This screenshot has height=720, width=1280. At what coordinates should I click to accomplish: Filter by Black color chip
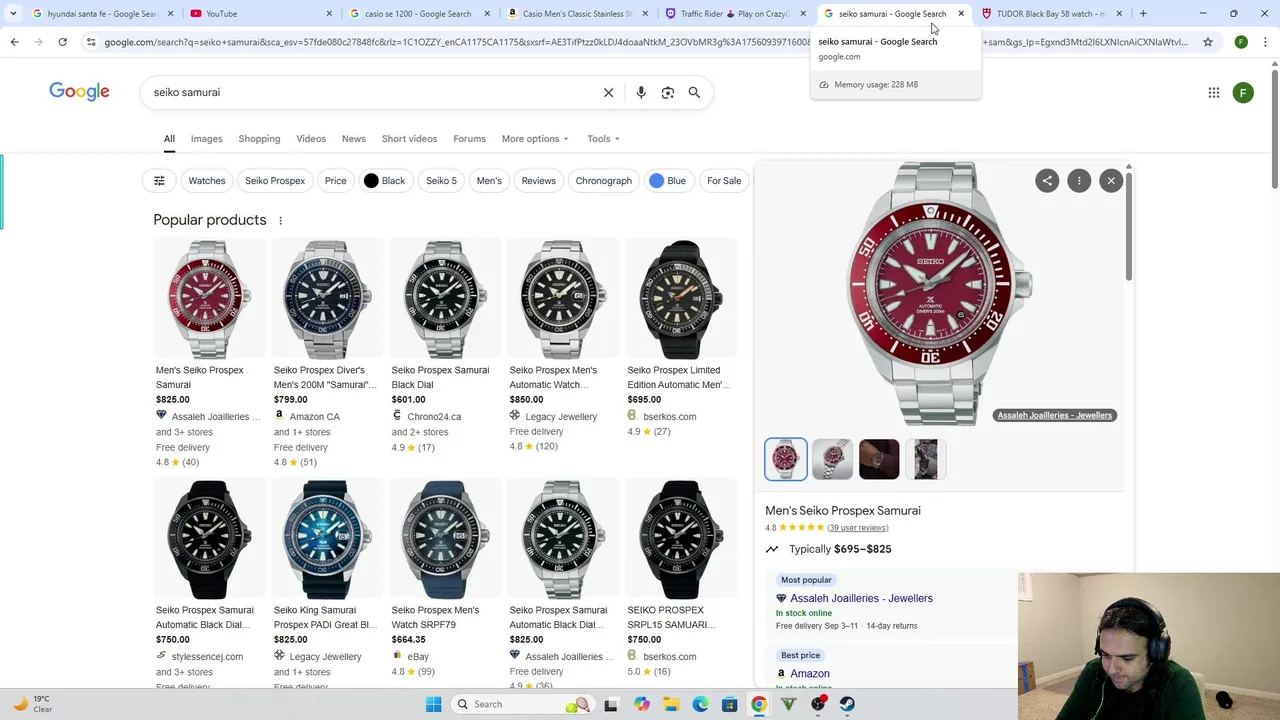[385, 181]
